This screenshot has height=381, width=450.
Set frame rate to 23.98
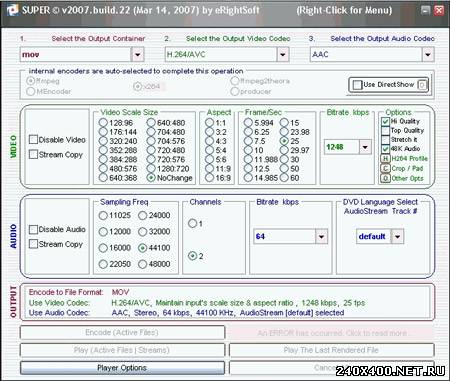point(284,132)
